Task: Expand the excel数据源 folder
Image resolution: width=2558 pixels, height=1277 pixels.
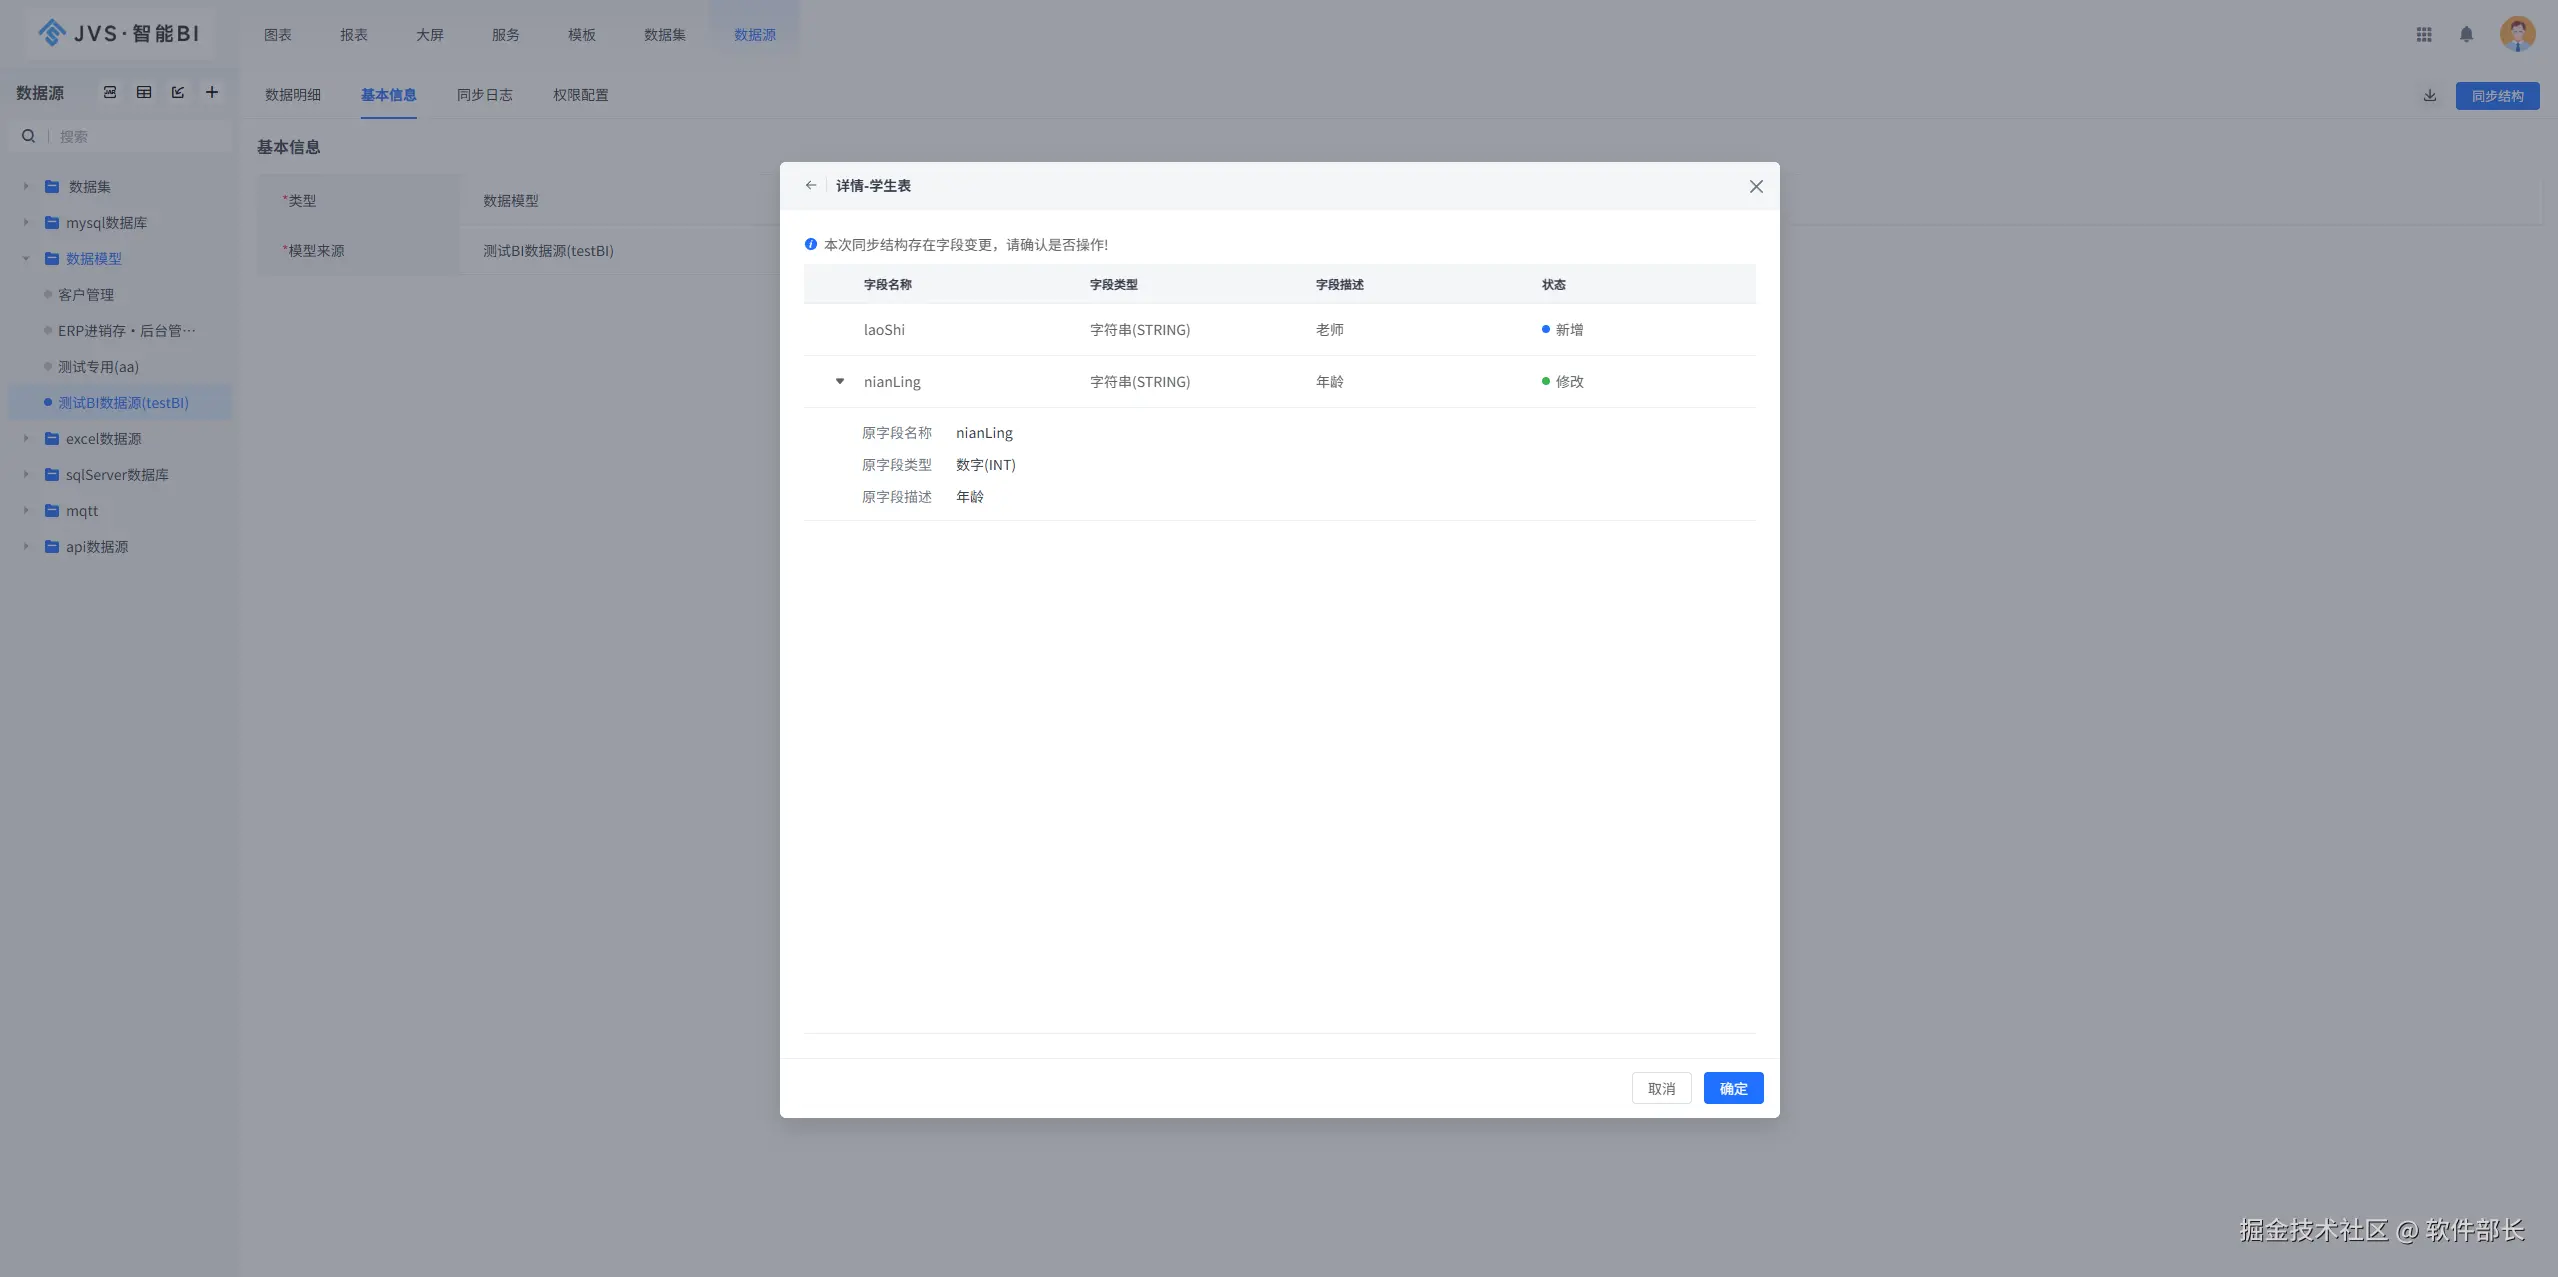Action: (26, 438)
